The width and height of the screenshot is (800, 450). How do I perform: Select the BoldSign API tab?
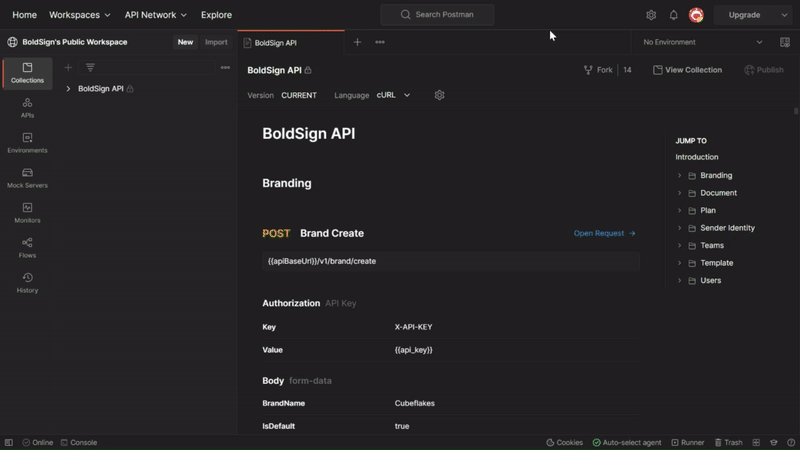291,43
